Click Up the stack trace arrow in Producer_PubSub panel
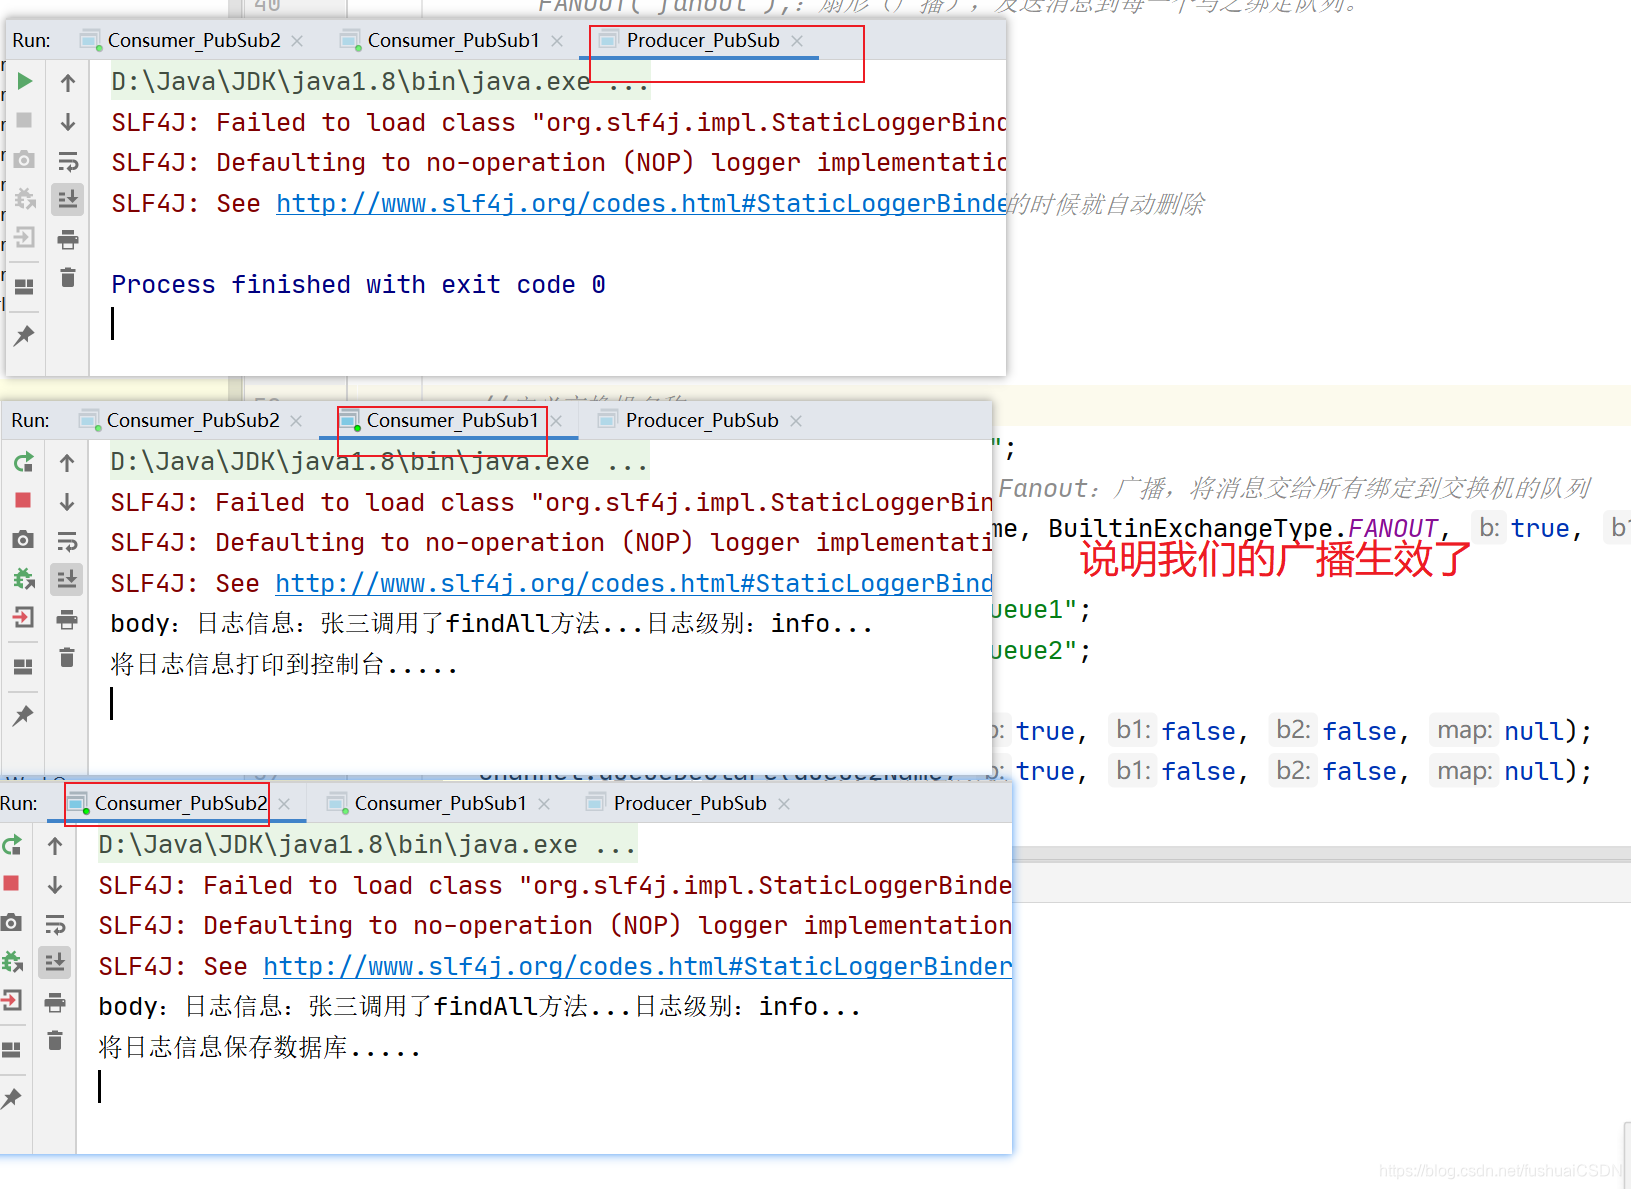The height and width of the screenshot is (1189, 1631). (68, 82)
